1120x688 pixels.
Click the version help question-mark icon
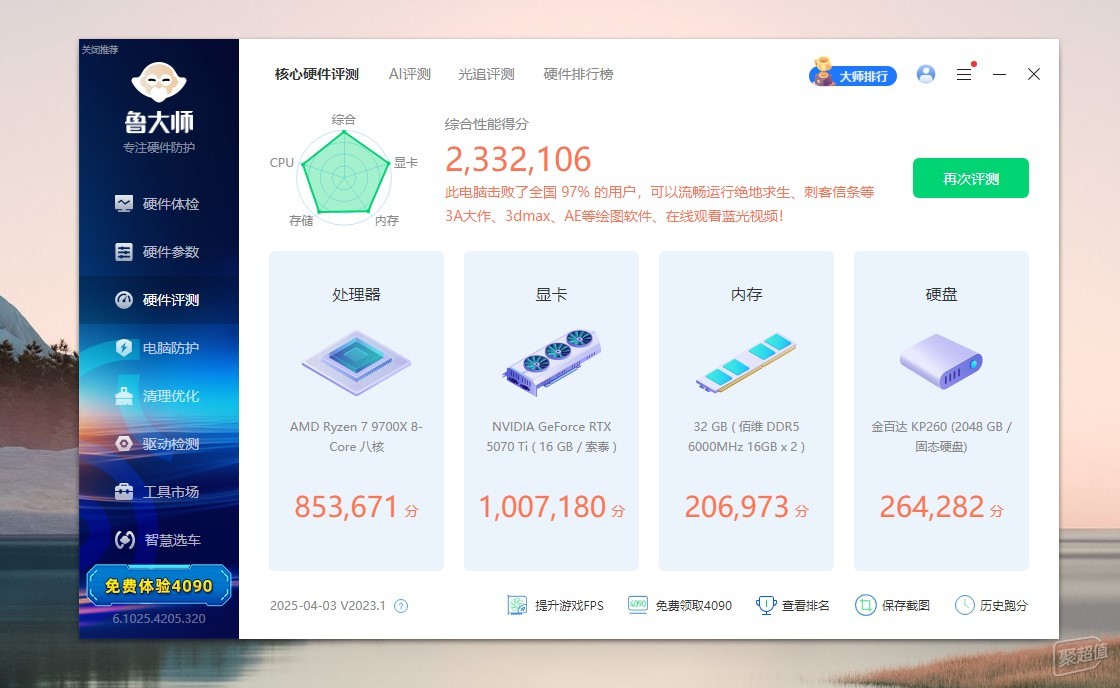coord(401,606)
